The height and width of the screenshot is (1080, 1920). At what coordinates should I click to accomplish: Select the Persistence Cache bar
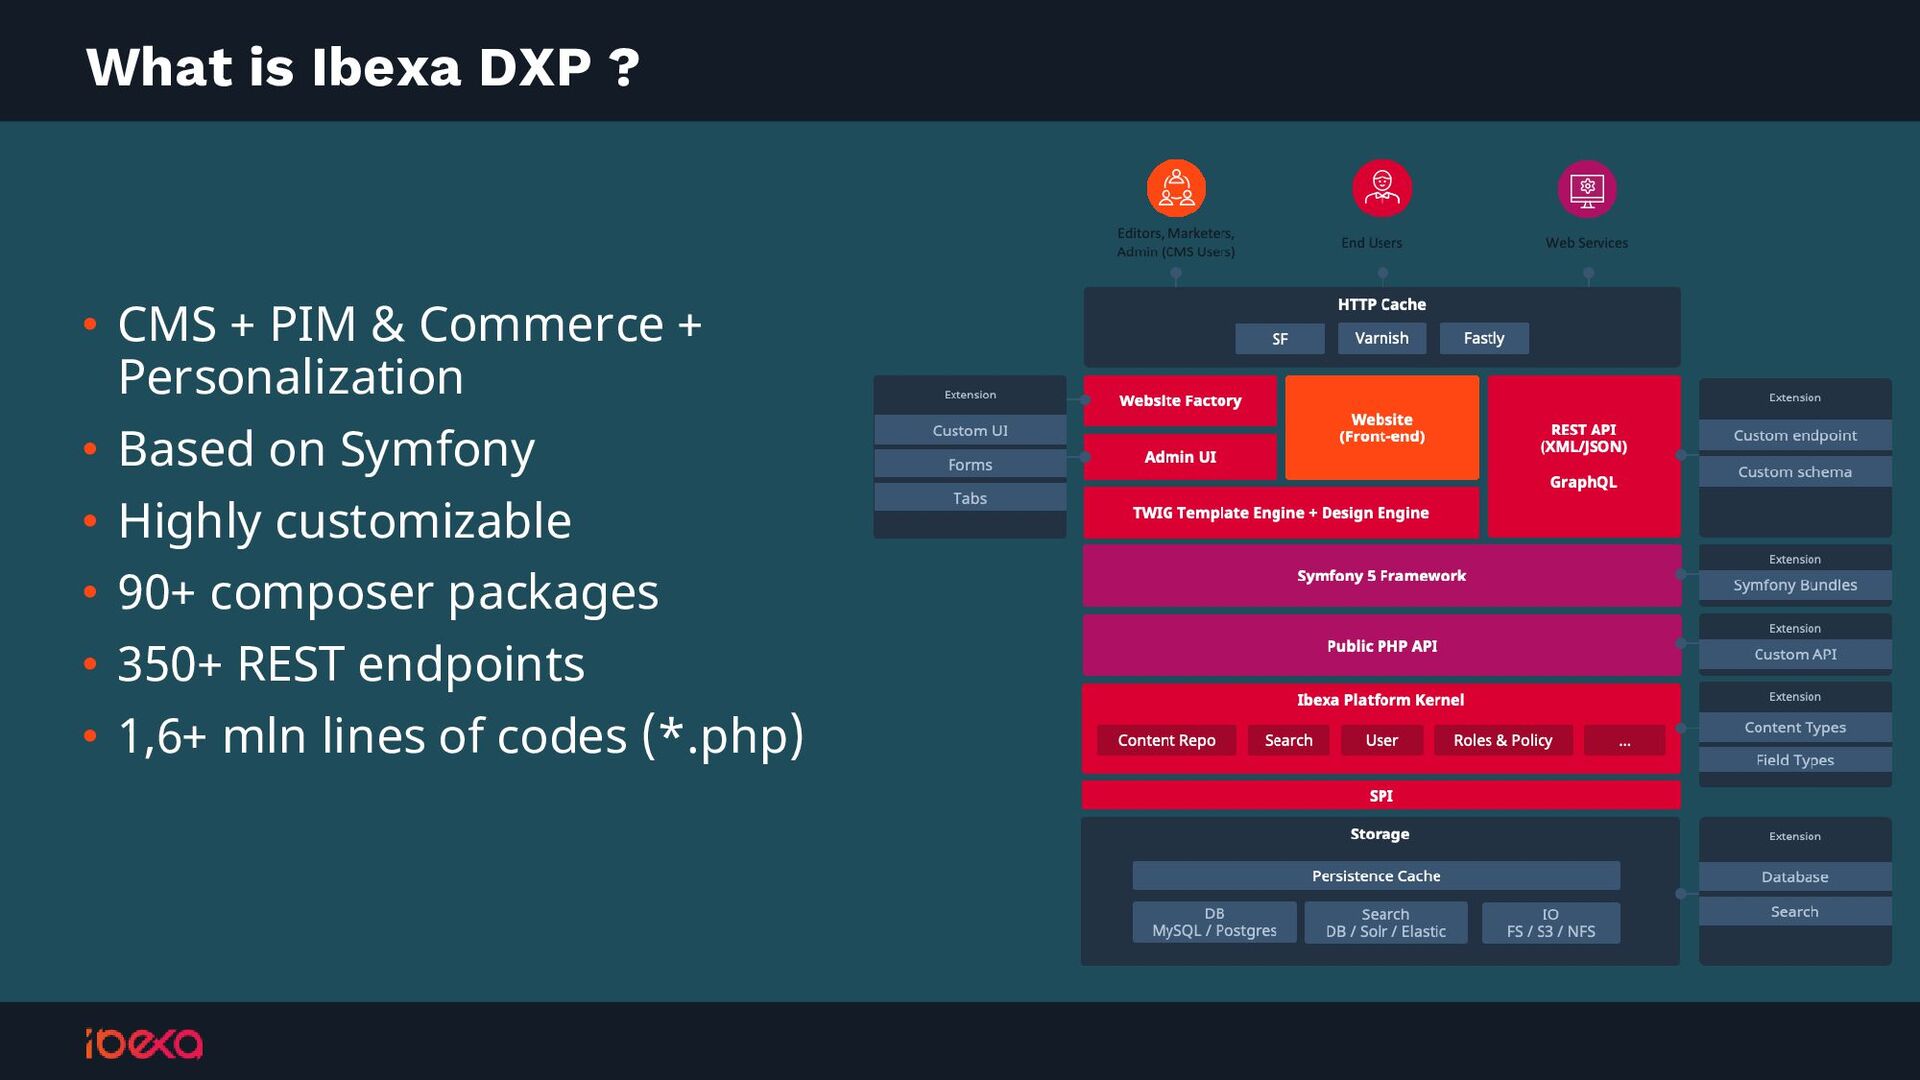pyautogui.click(x=1376, y=876)
